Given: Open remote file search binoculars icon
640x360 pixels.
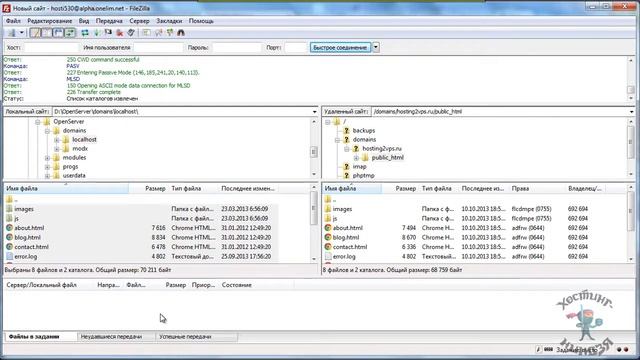Looking at the screenshot, I should point(181,33).
